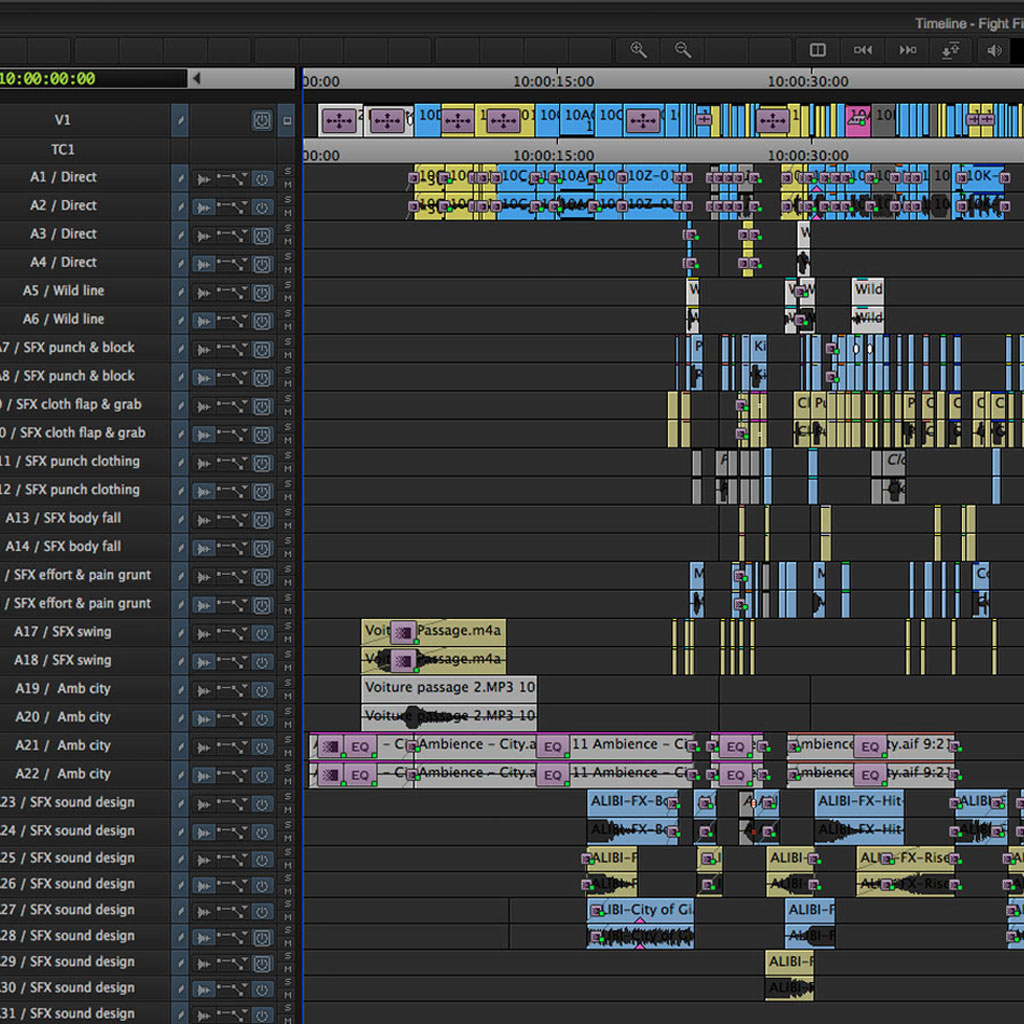Select the Wild clip on A5 track
This screenshot has width=1024, height=1024.
pyautogui.click(x=868, y=291)
